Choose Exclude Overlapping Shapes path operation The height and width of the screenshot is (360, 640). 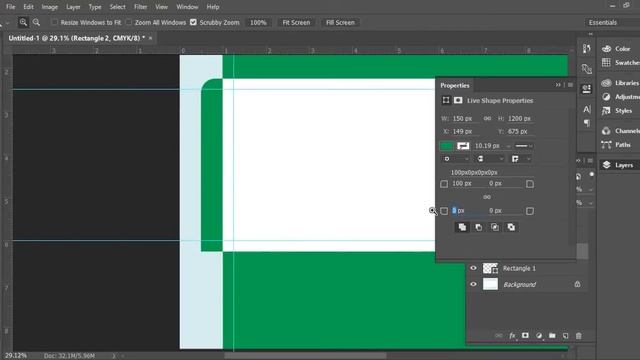(x=511, y=227)
